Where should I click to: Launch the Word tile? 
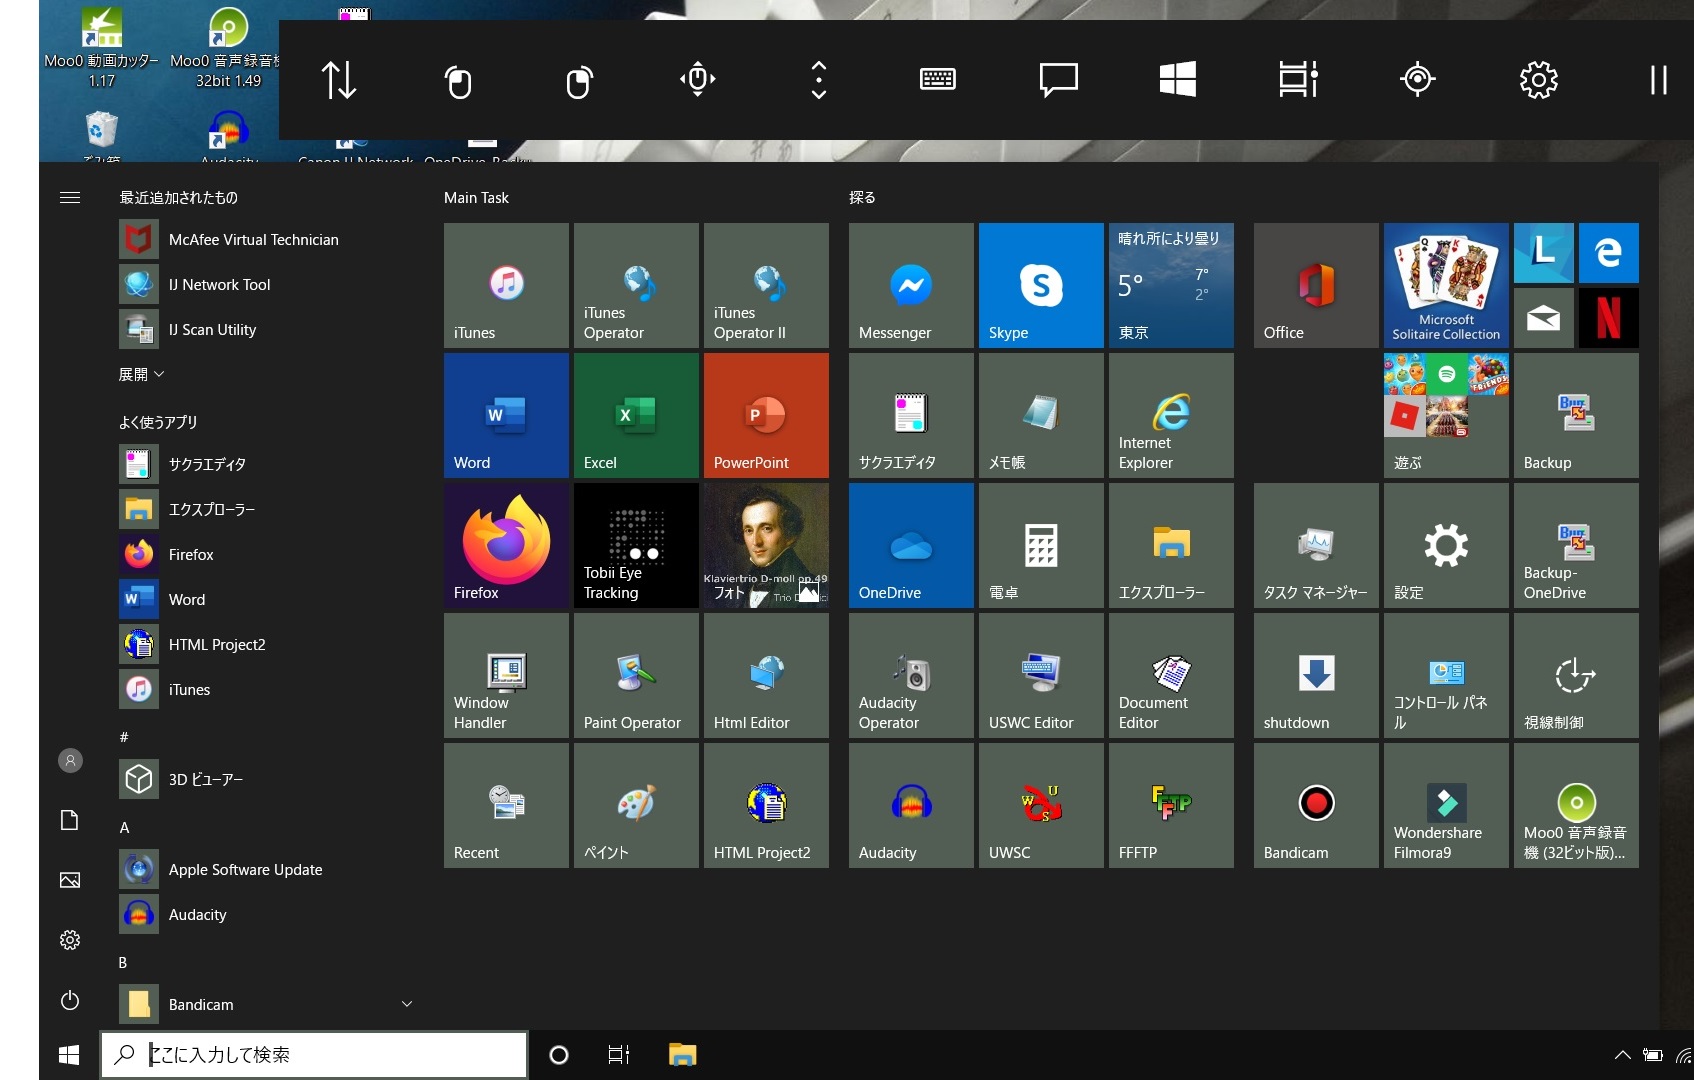506,415
